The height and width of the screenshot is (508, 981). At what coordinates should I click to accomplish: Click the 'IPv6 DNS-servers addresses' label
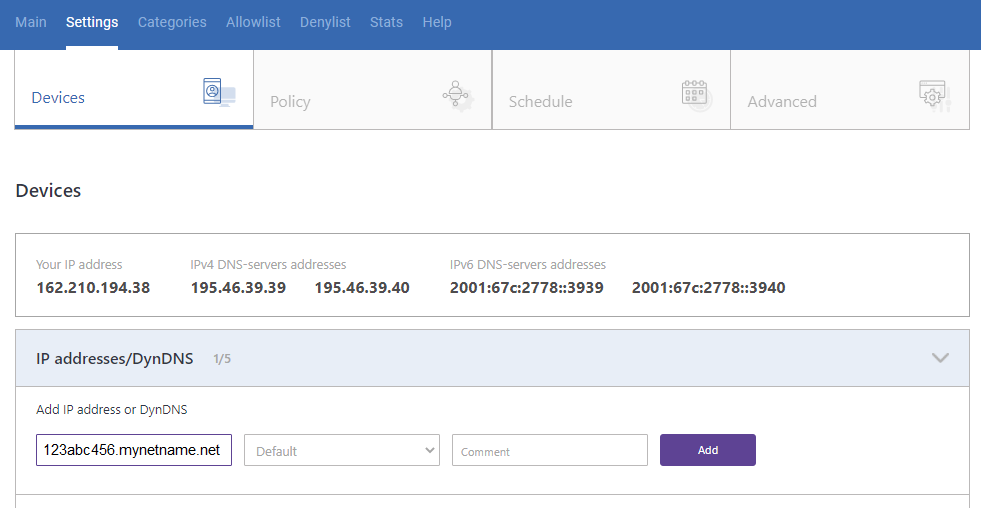point(527,265)
